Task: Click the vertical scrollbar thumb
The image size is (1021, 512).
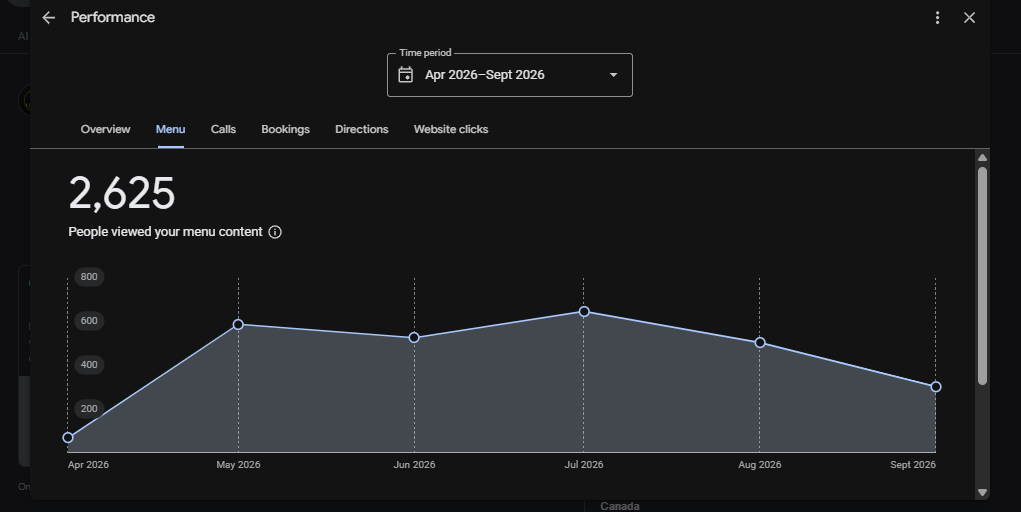Action: point(983,276)
